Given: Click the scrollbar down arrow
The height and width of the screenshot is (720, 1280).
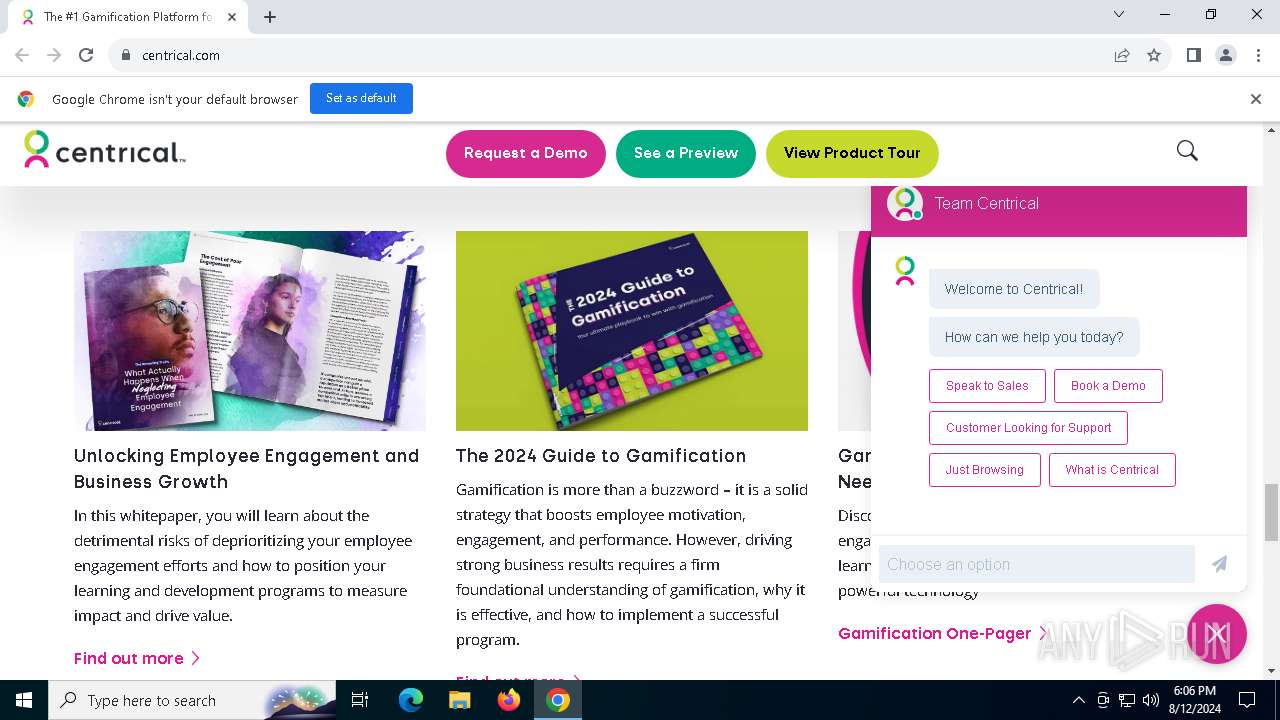Looking at the screenshot, I should click(x=1271, y=671).
